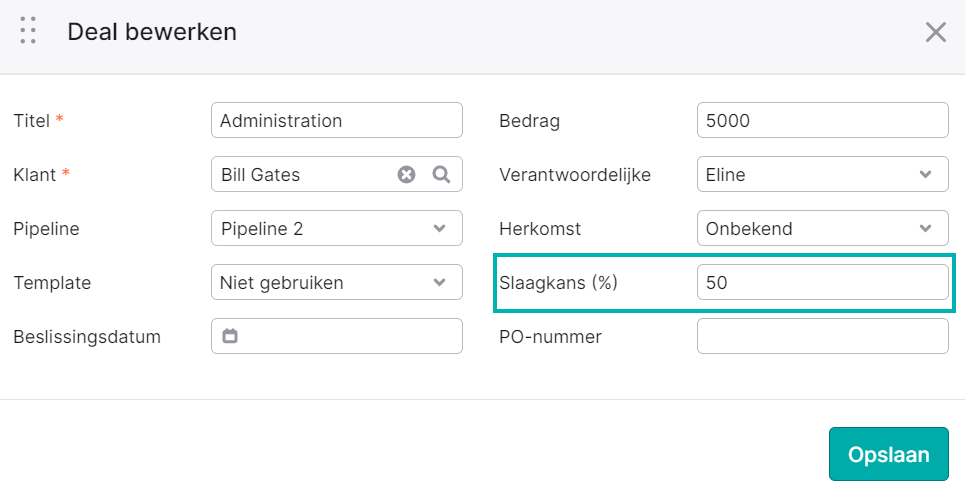
Task: Search for a client with magnifier icon
Action: (x=441, y=175)
